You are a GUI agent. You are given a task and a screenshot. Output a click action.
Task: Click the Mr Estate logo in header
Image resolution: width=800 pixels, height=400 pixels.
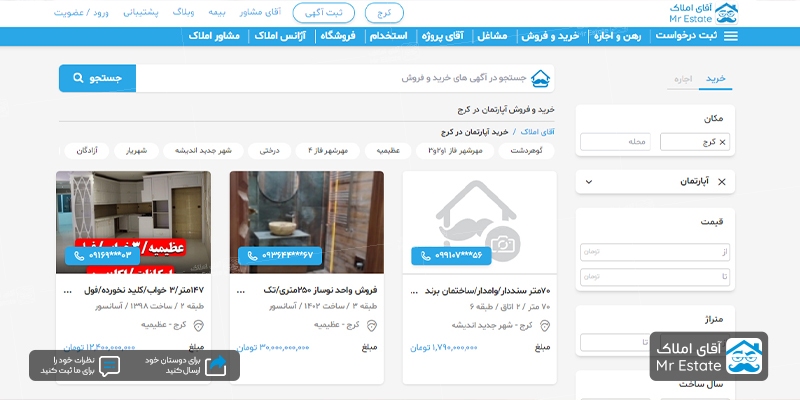tap(704, 13)
